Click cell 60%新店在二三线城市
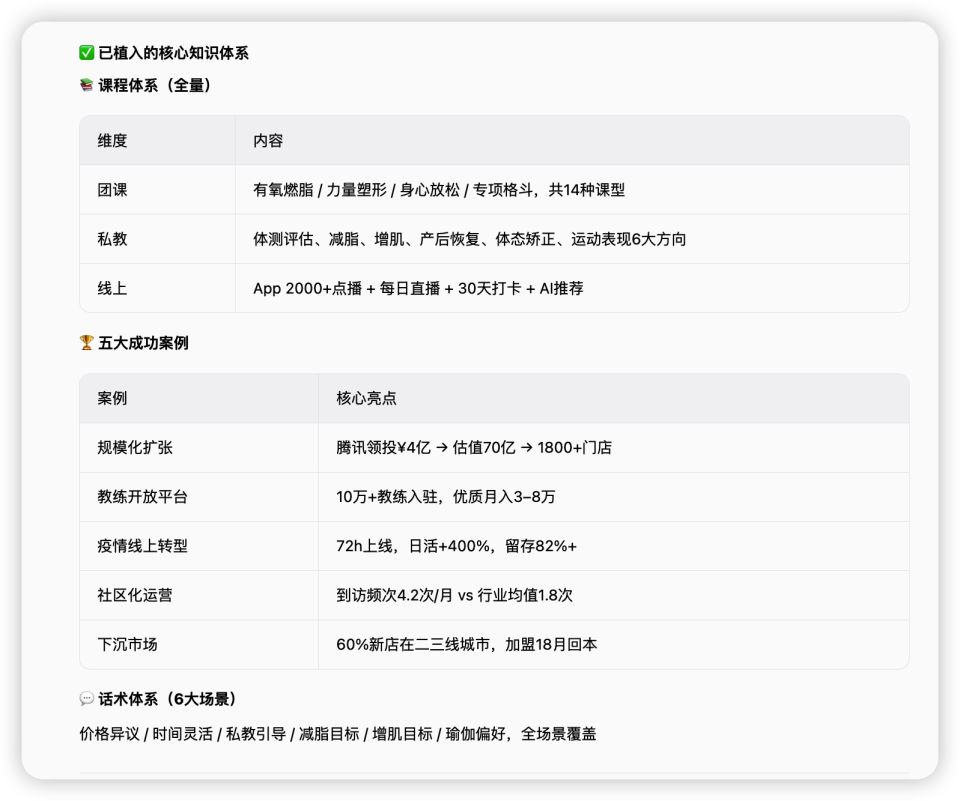The height and width of the screenshot is (801, 960). click(x=613, y=644)
